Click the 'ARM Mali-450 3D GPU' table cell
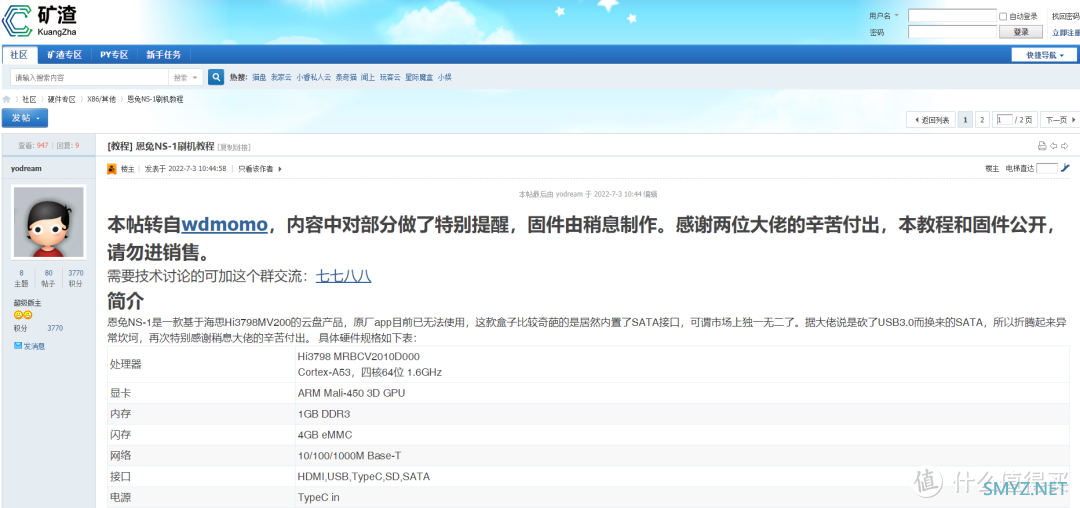The width and height of the screenshot is (1080, 508). pos(351,393)
